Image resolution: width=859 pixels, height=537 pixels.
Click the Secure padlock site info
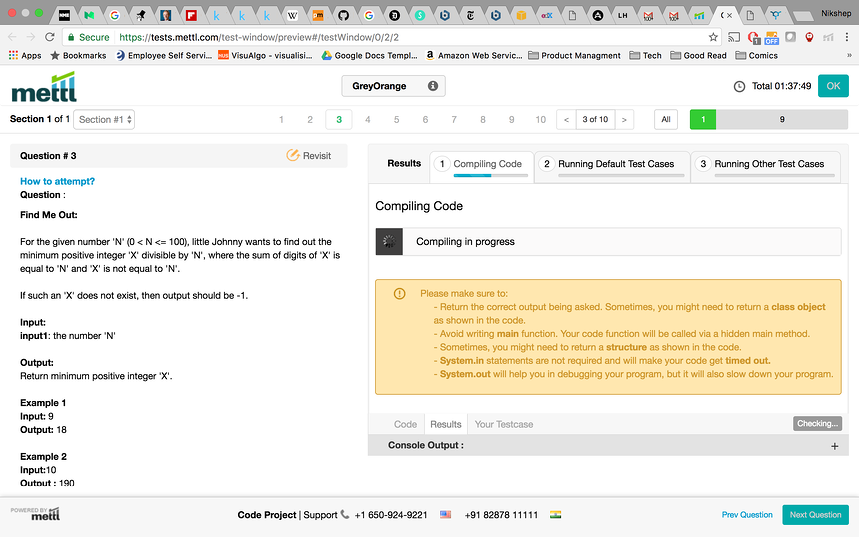(88, 37)
